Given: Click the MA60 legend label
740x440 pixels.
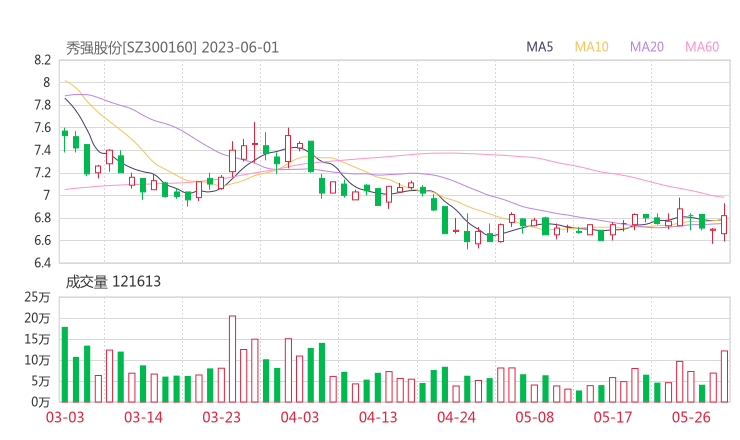Looking at the screenshot, I should tap(702, 47).
